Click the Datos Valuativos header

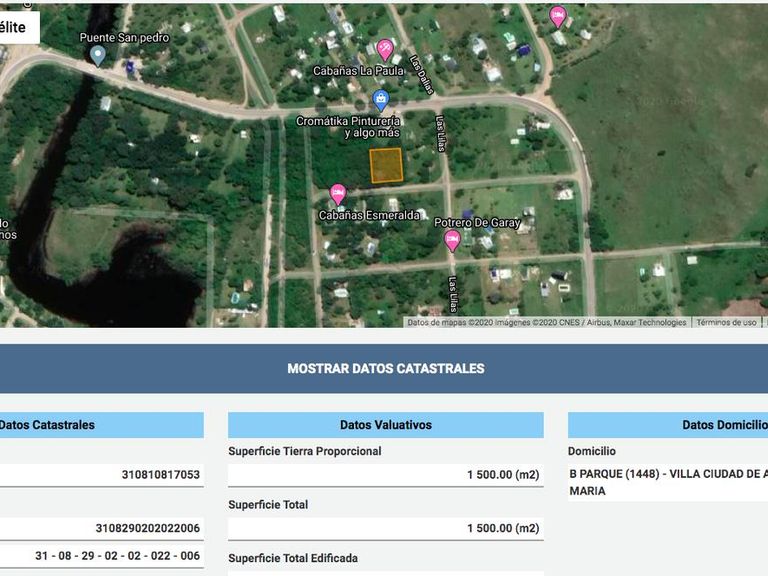coord(386,425)
